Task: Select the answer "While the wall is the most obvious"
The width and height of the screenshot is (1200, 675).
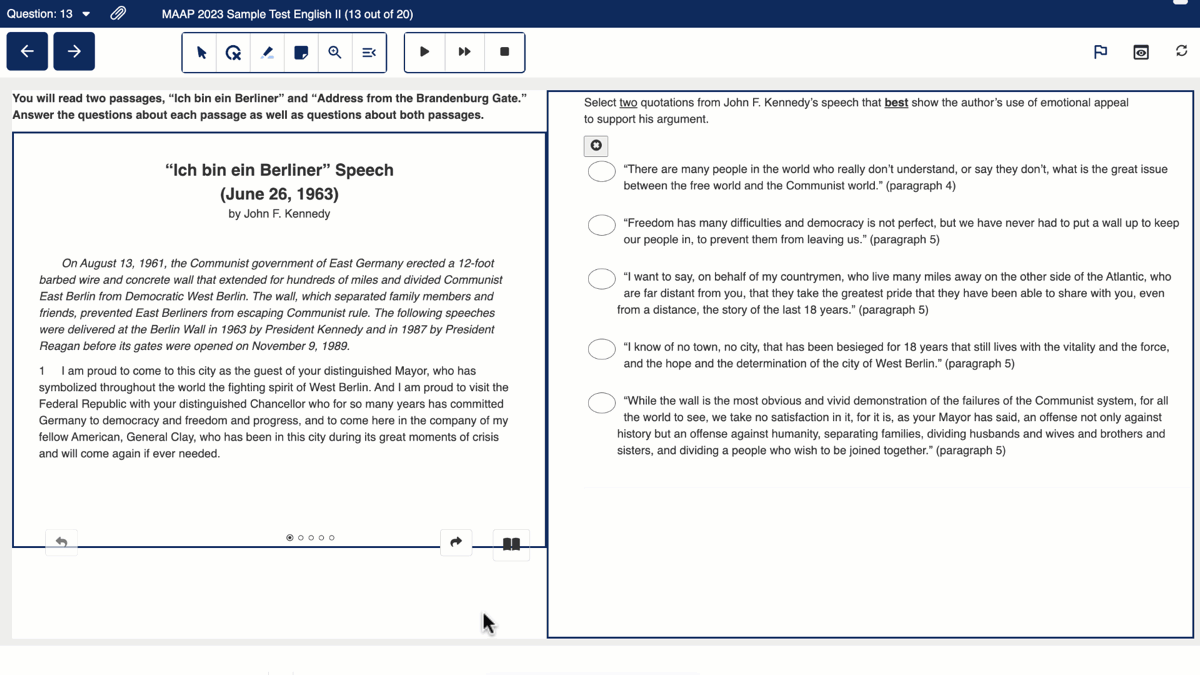Action: tap(601, 403)
